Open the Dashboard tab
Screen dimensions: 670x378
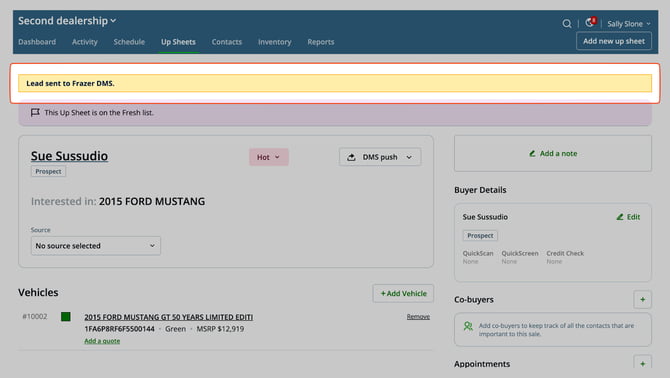[x=37, y=42]
